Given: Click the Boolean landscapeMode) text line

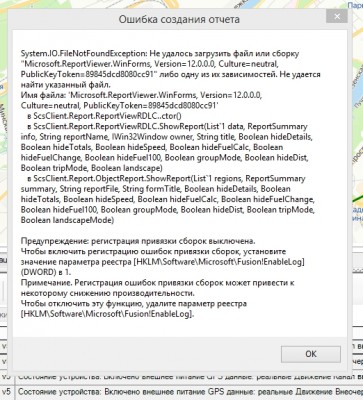Looking at the screenshot, I should click(67, 220).
